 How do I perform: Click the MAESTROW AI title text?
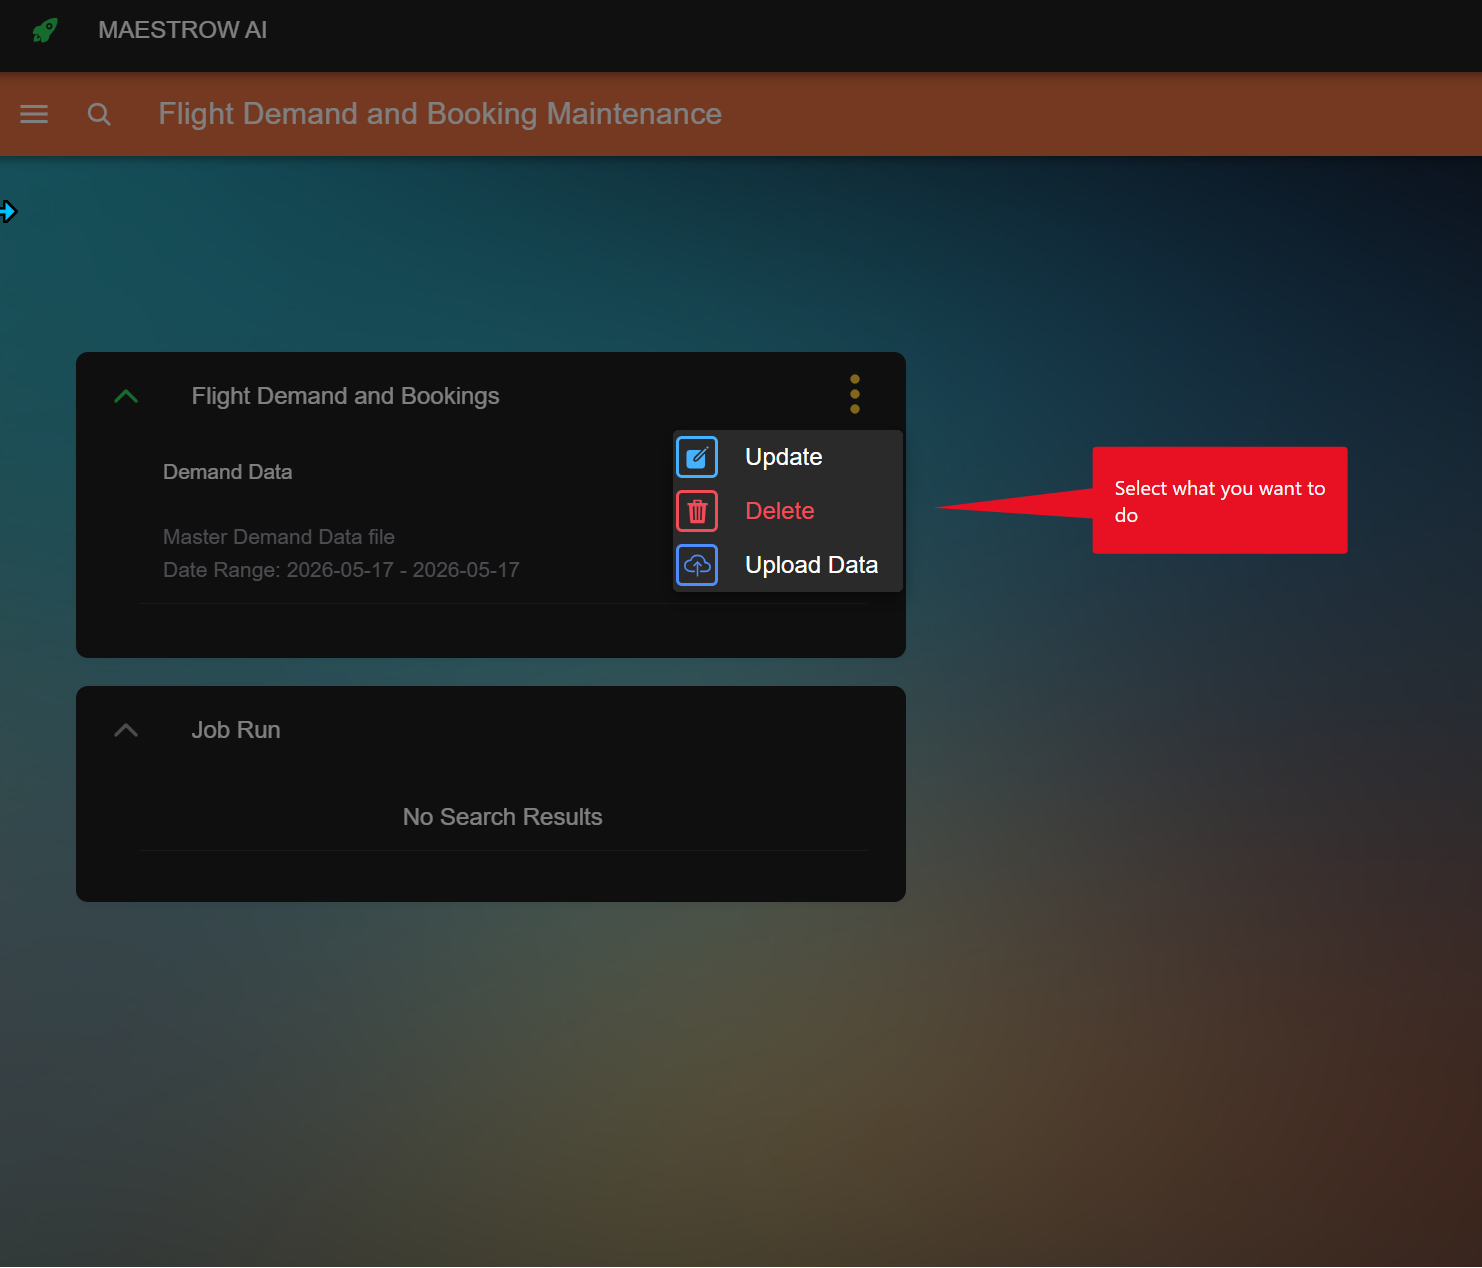tap(183, 30)
